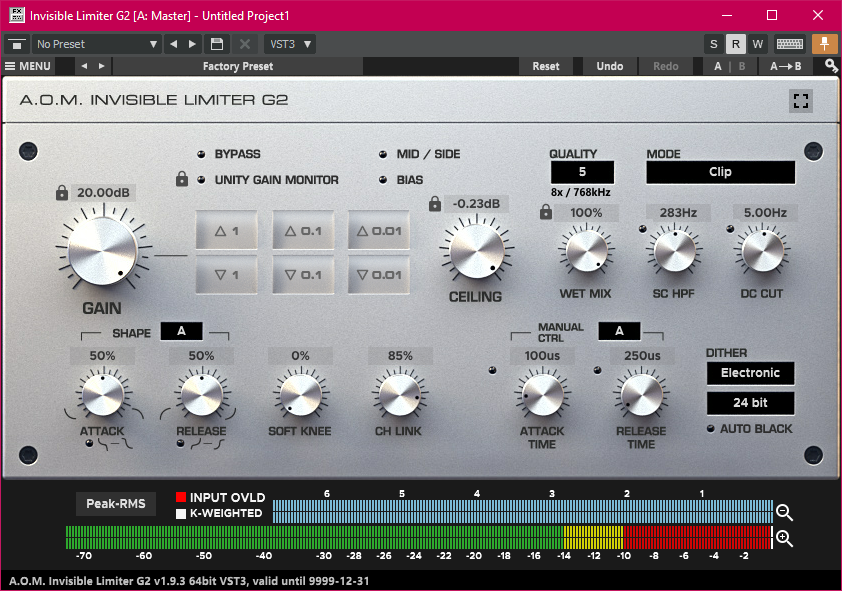Open the VST3 format dropdown
This screenshot has width=842, height=591.
[x=290, y=44]
